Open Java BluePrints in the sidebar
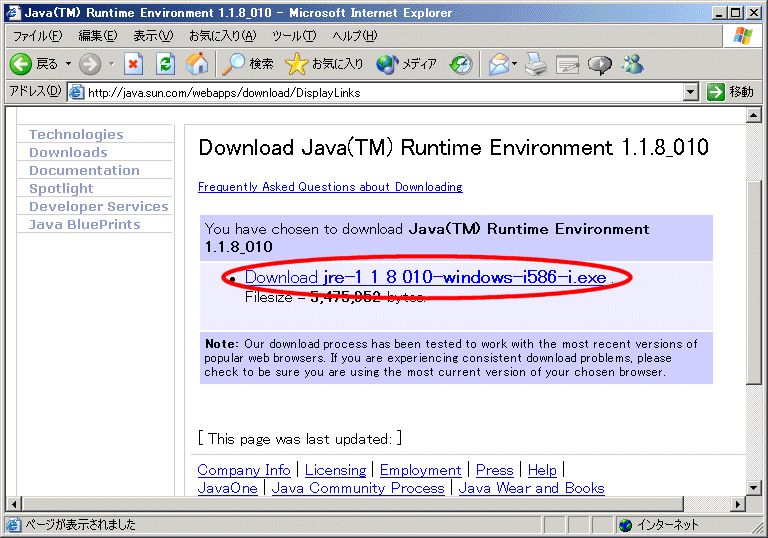 [84, 224]
